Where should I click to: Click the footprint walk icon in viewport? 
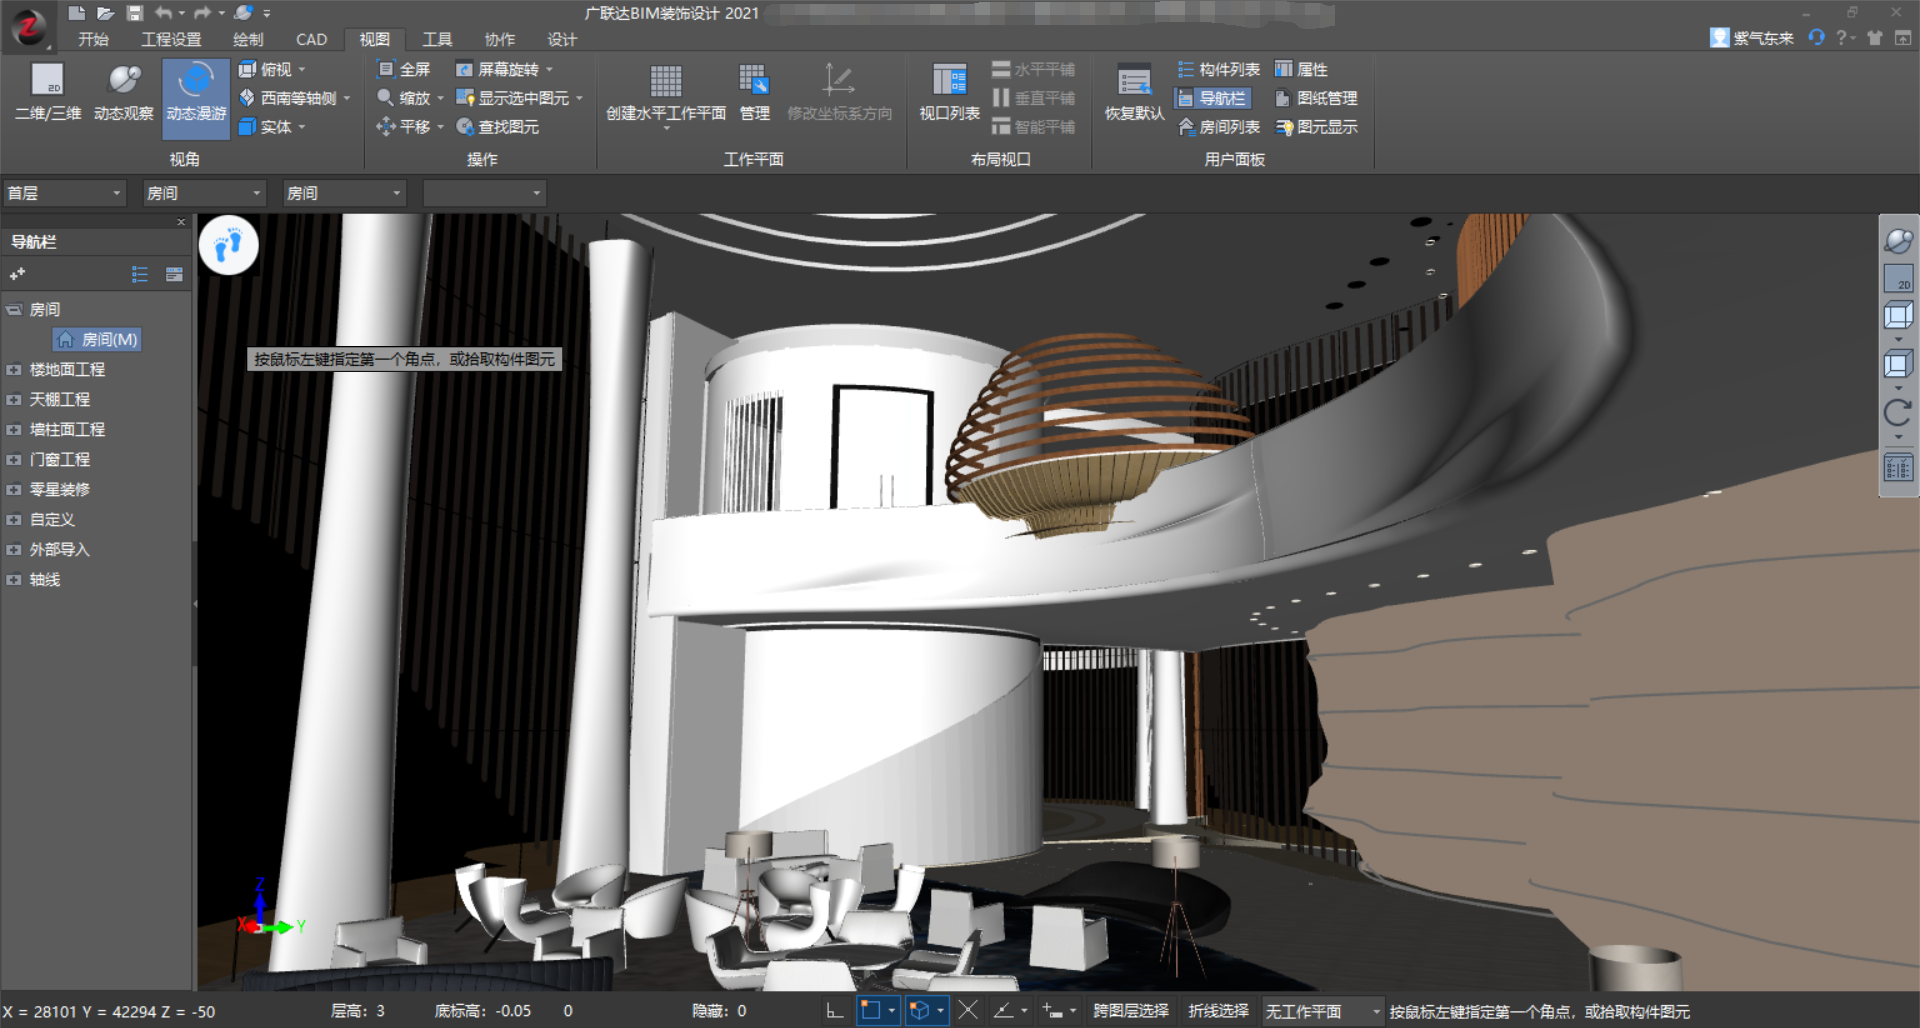coord(229,245)
